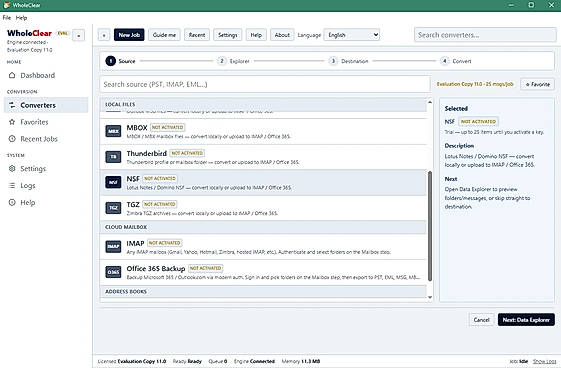Go to the Convert step 4
This screenshot has width=561, height=368.
coord(455,61)
